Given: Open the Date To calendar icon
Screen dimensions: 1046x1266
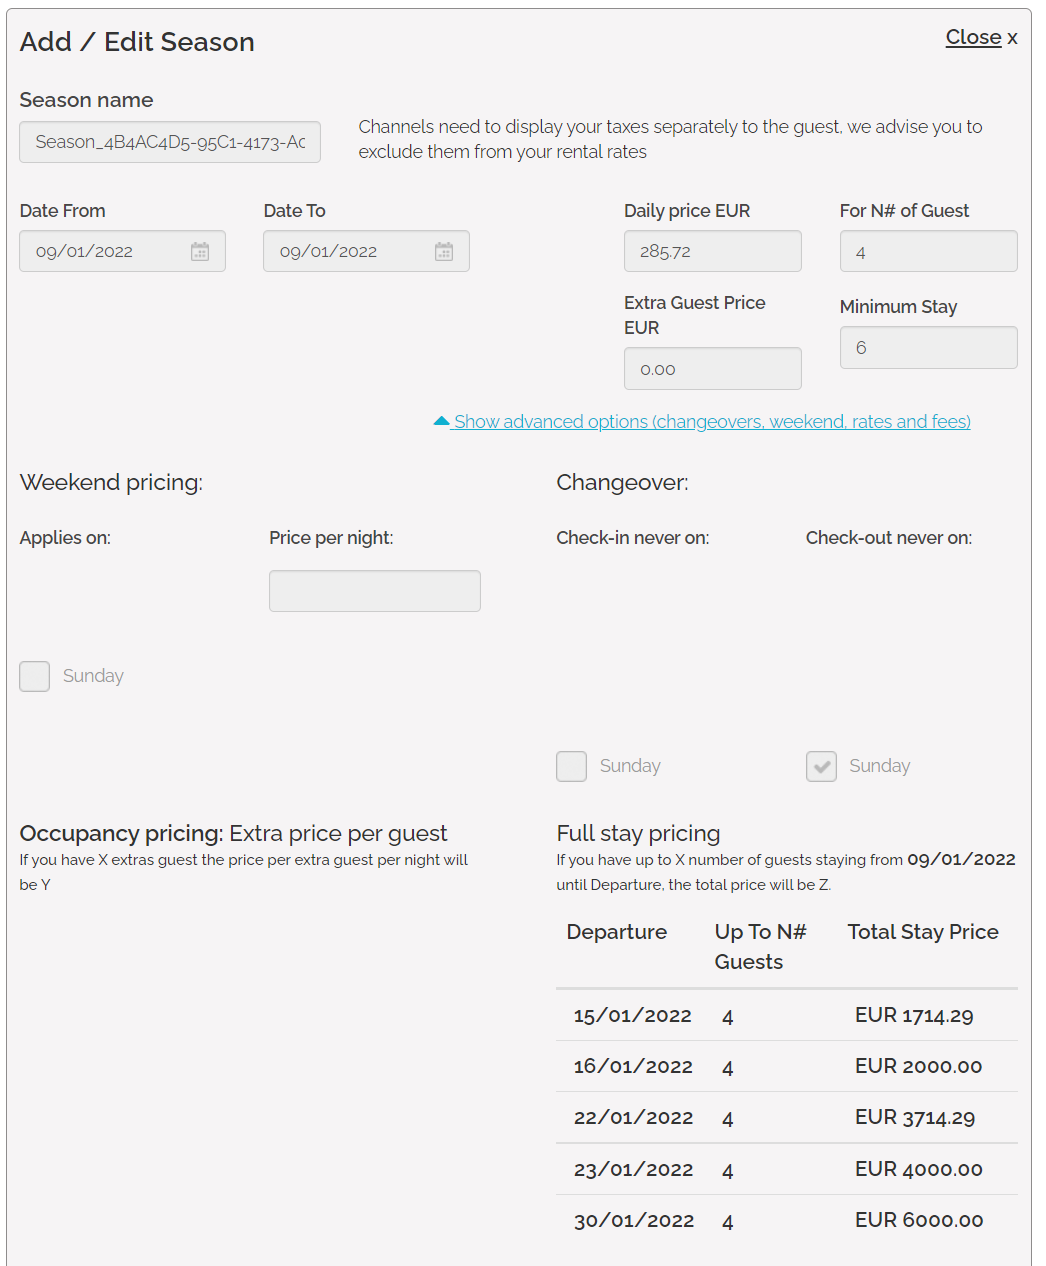Looking at the screenshot, I should point(444,252).
